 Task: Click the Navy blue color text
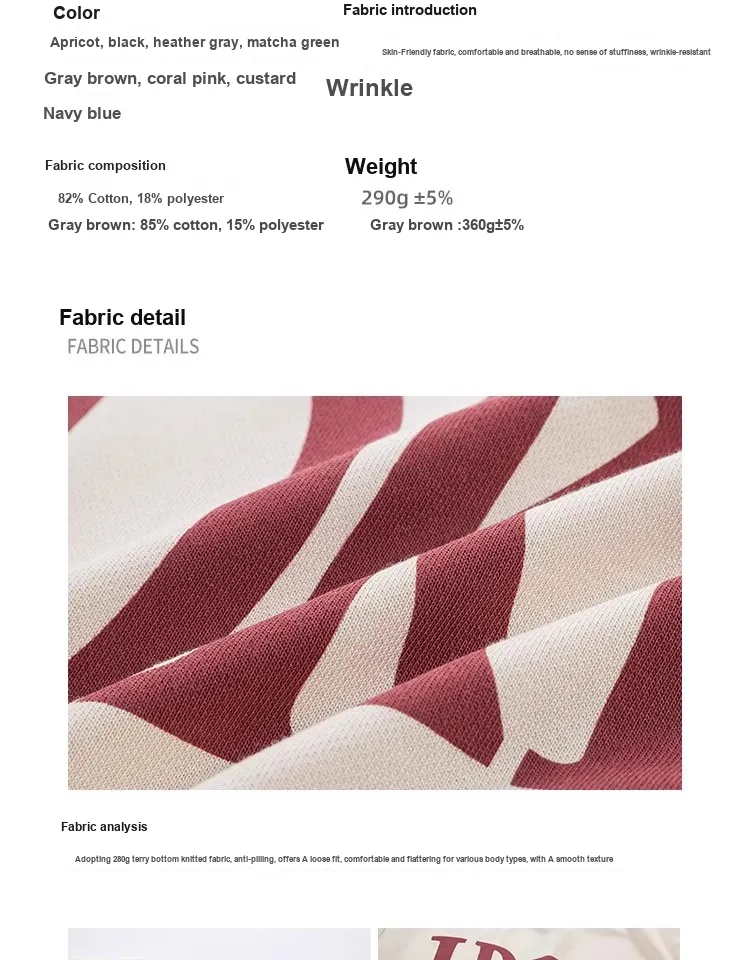(x=82, y=113)
